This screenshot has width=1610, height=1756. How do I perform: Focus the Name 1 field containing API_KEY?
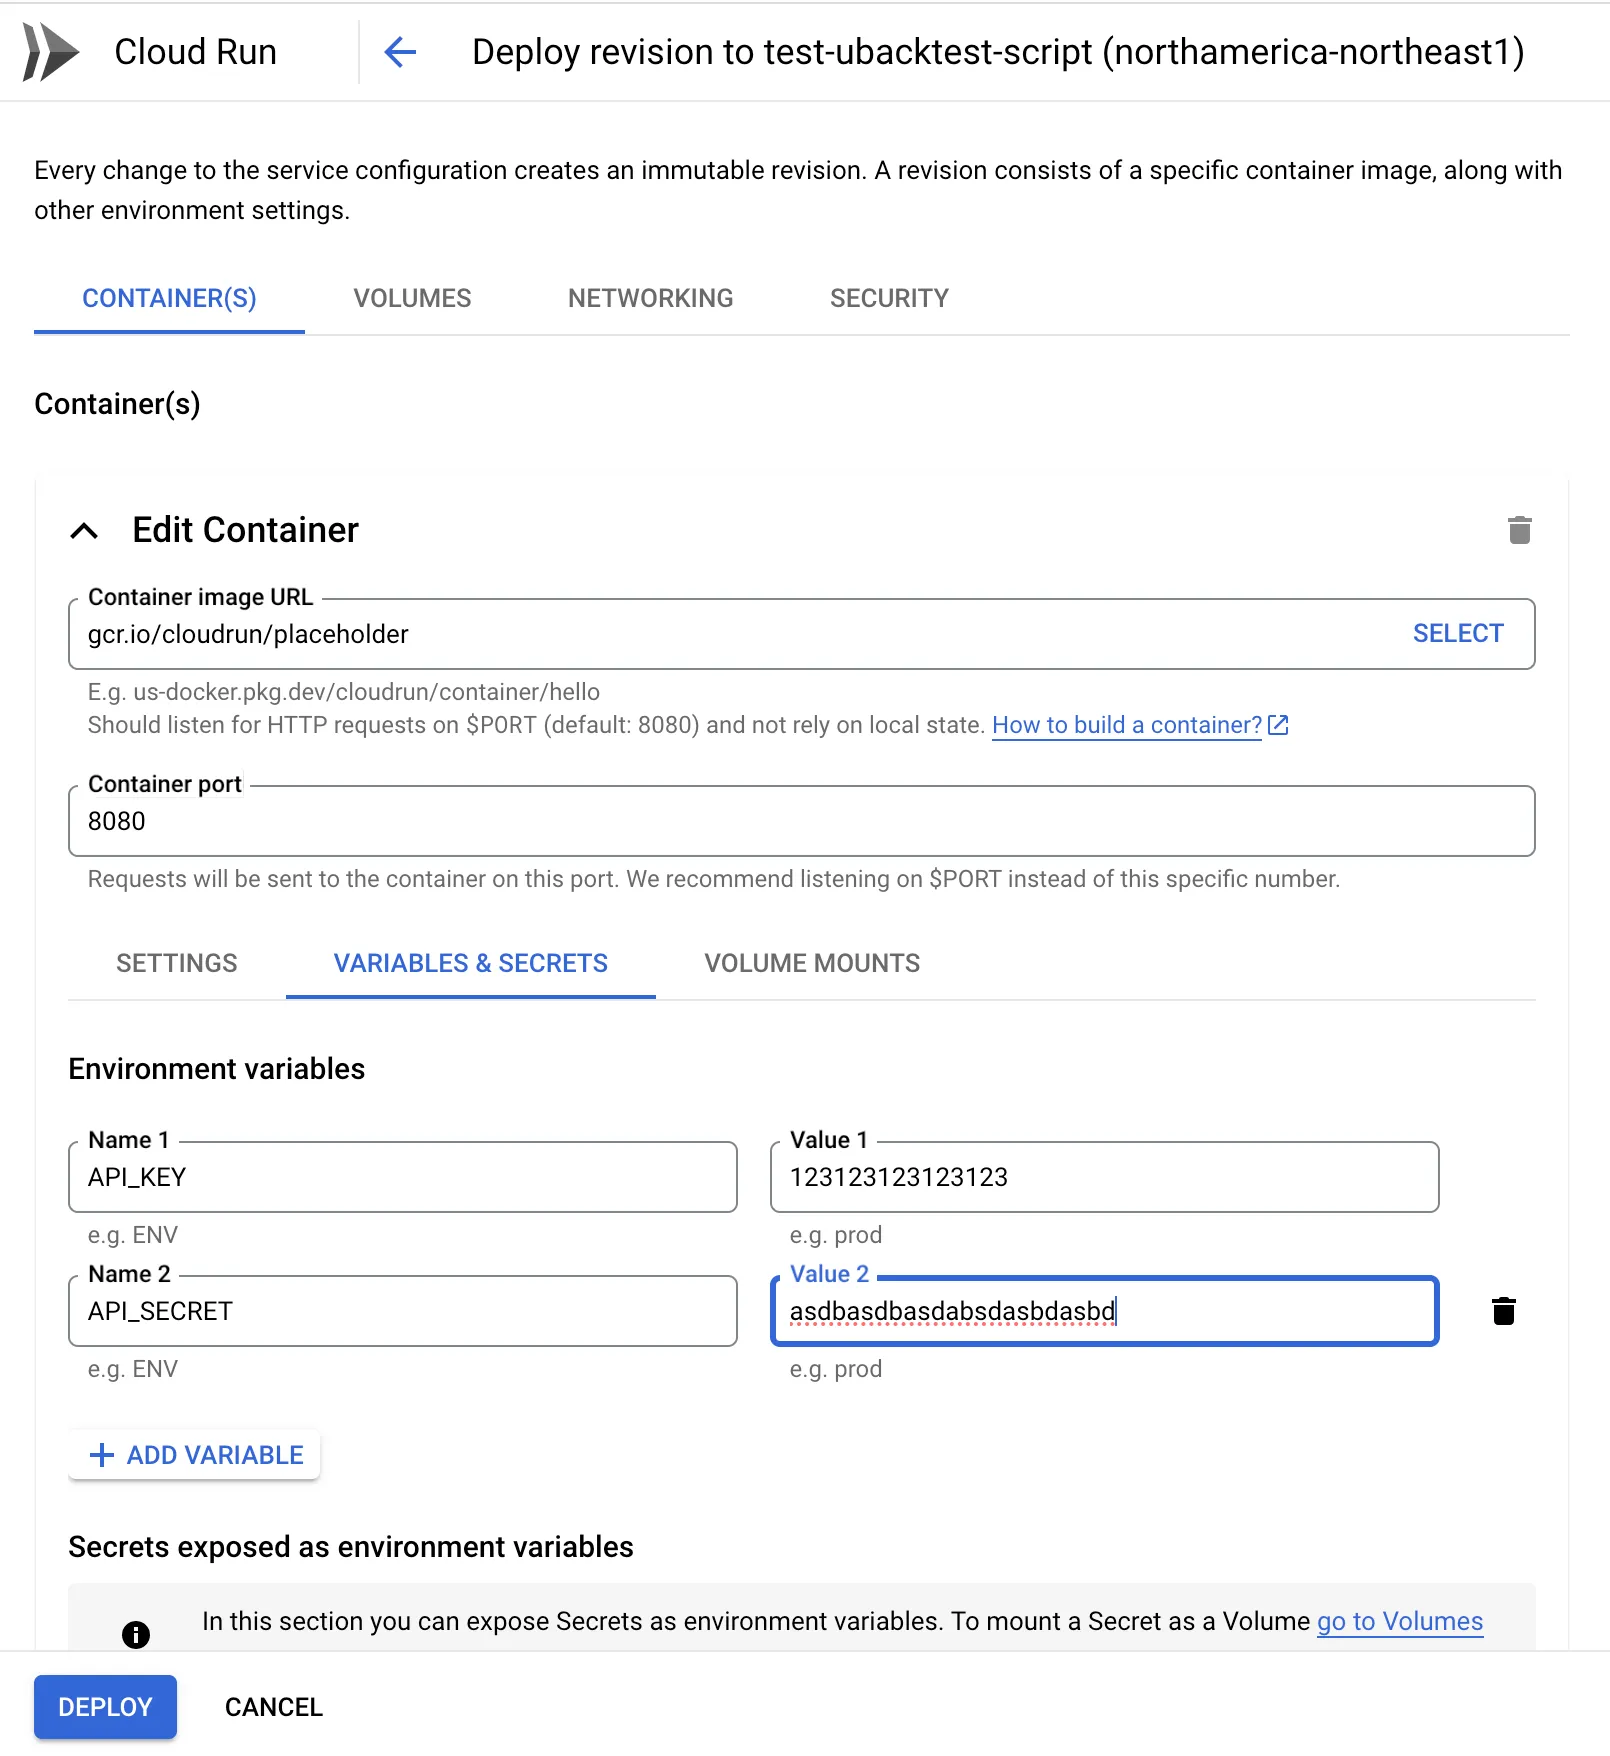click(x=402, y=1177)
